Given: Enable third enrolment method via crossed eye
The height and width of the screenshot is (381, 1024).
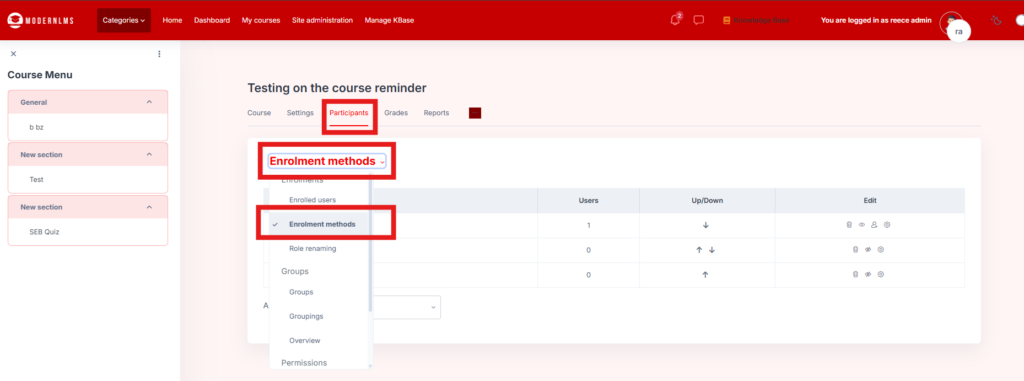Looking at the screenshot, I should [x=868, y=274].
